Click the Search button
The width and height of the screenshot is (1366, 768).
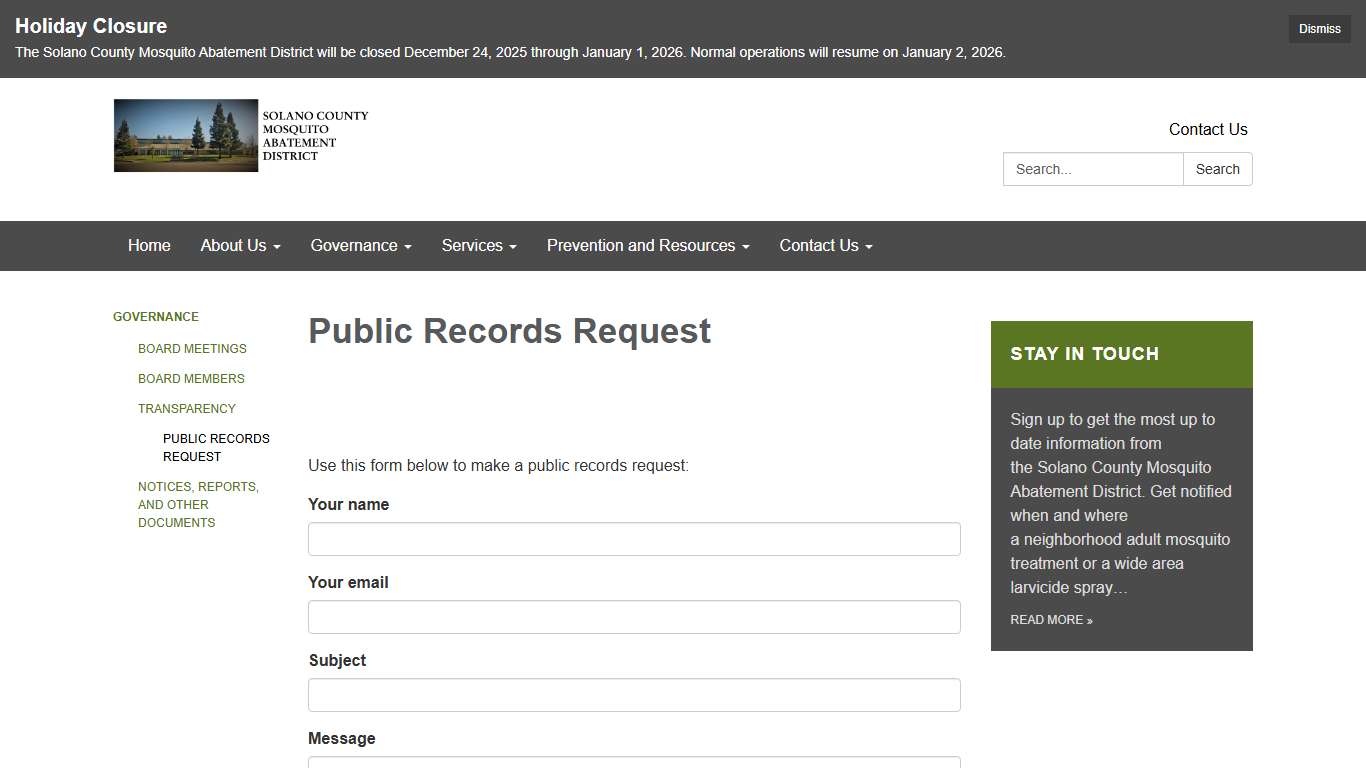point(1217,169)
